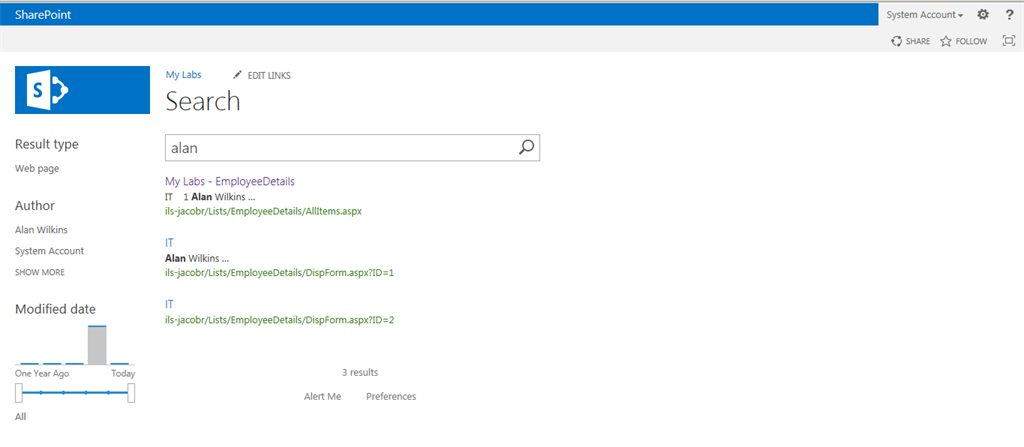Follow this site with the FOLLOW star

click(x=964, y=41)
